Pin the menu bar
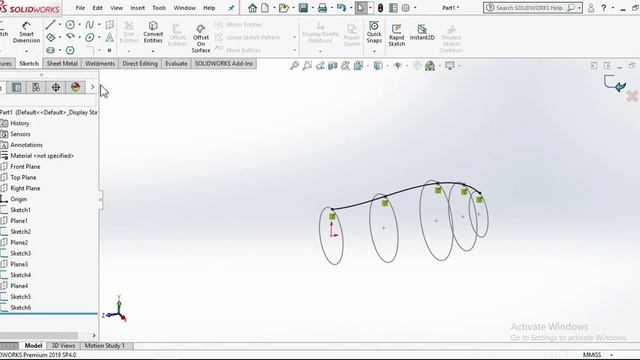This screenshot has width=640, height=360. [x=231, y=8]
